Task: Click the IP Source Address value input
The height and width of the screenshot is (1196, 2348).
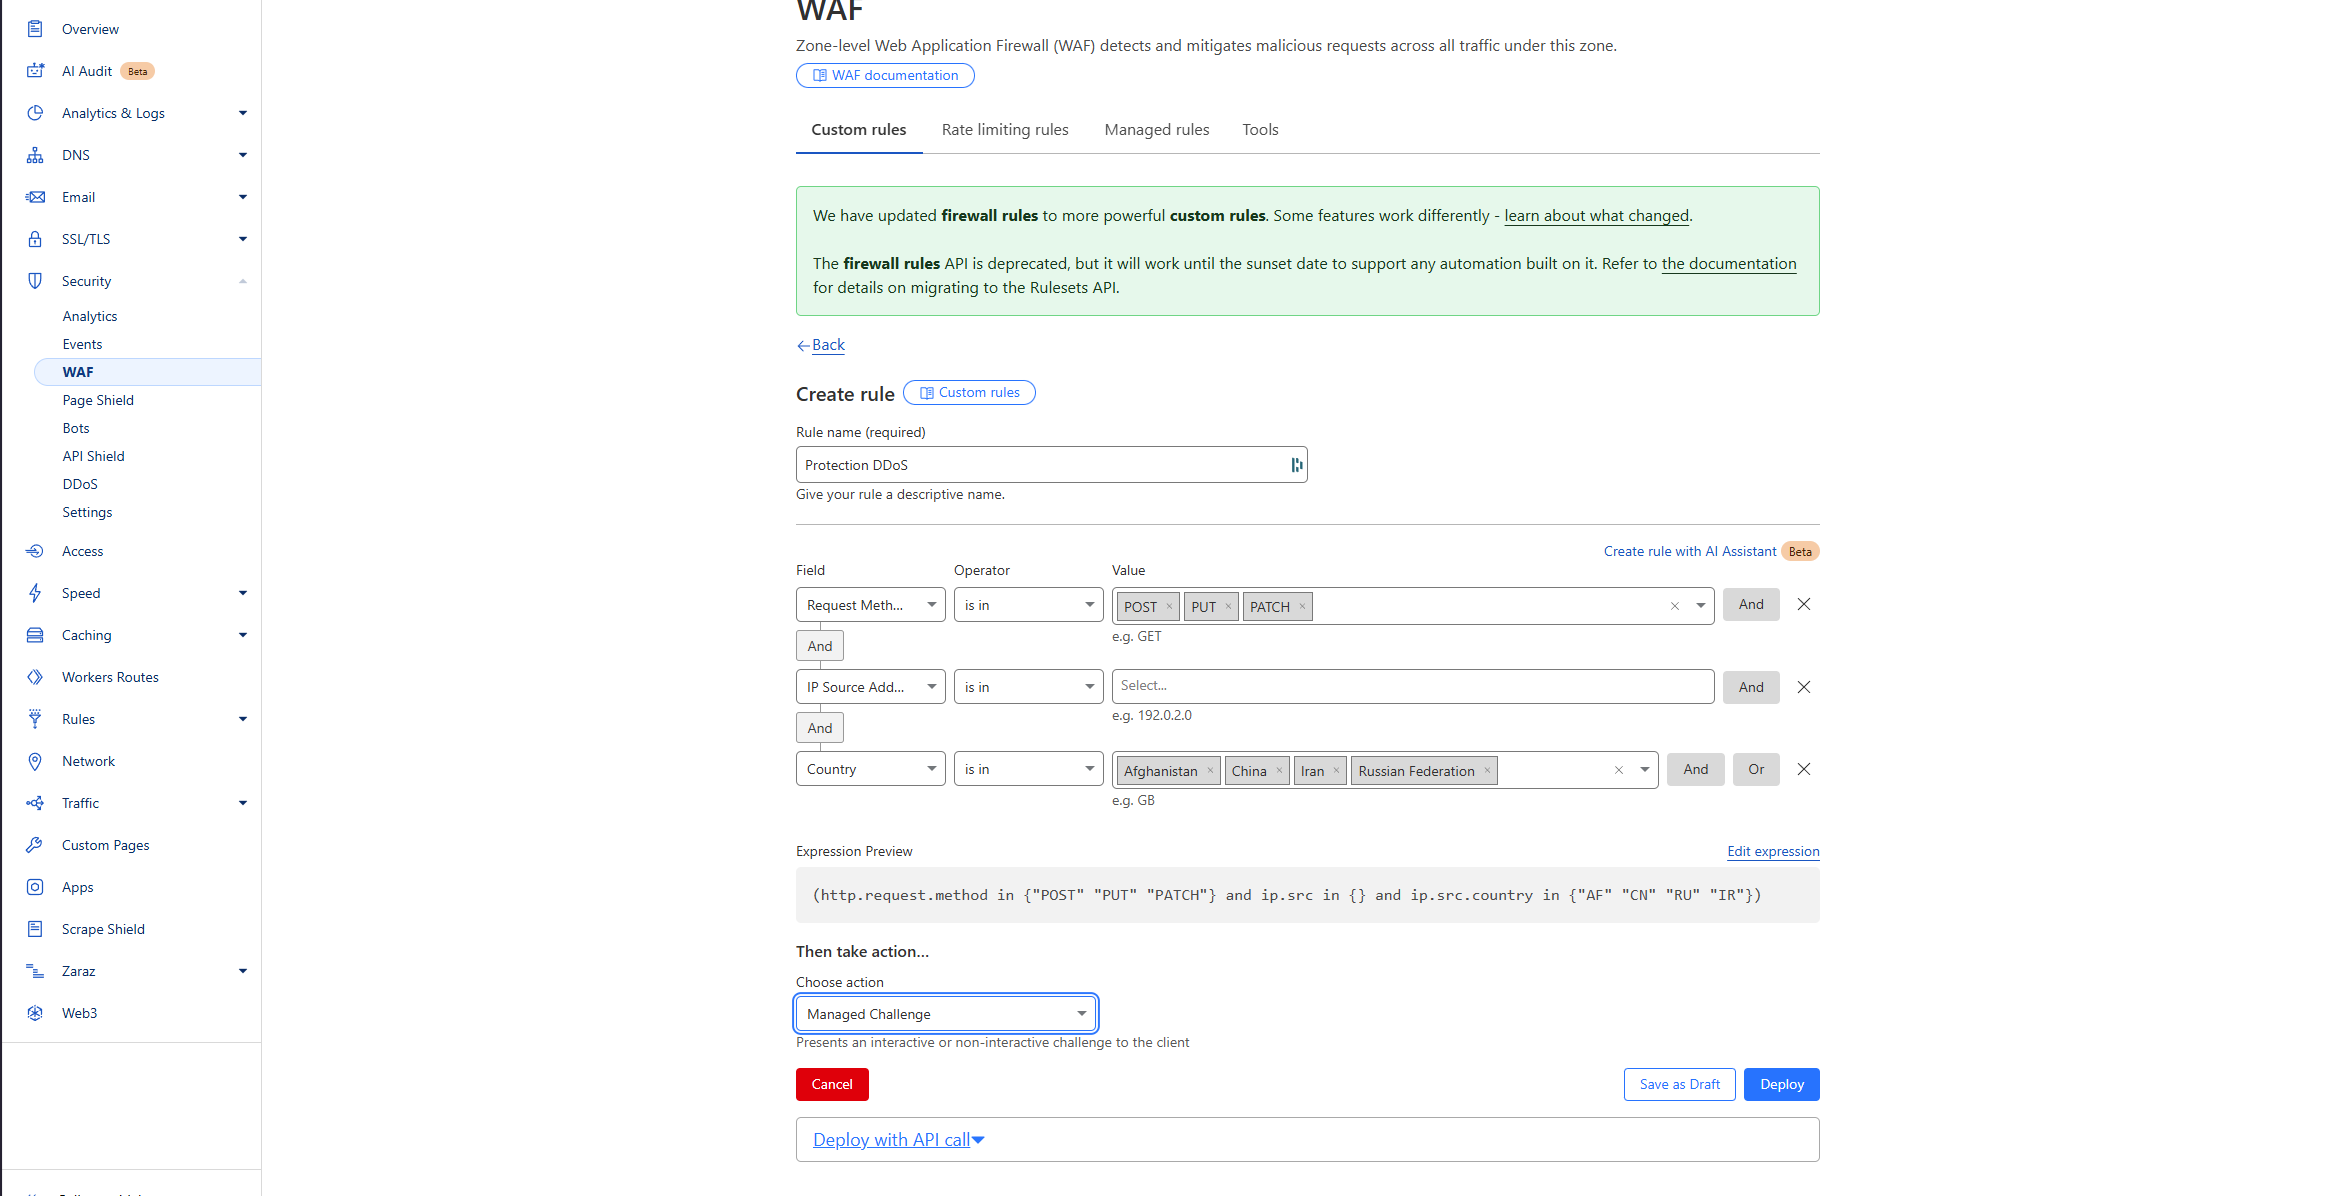Action: tap(1411, 686)
